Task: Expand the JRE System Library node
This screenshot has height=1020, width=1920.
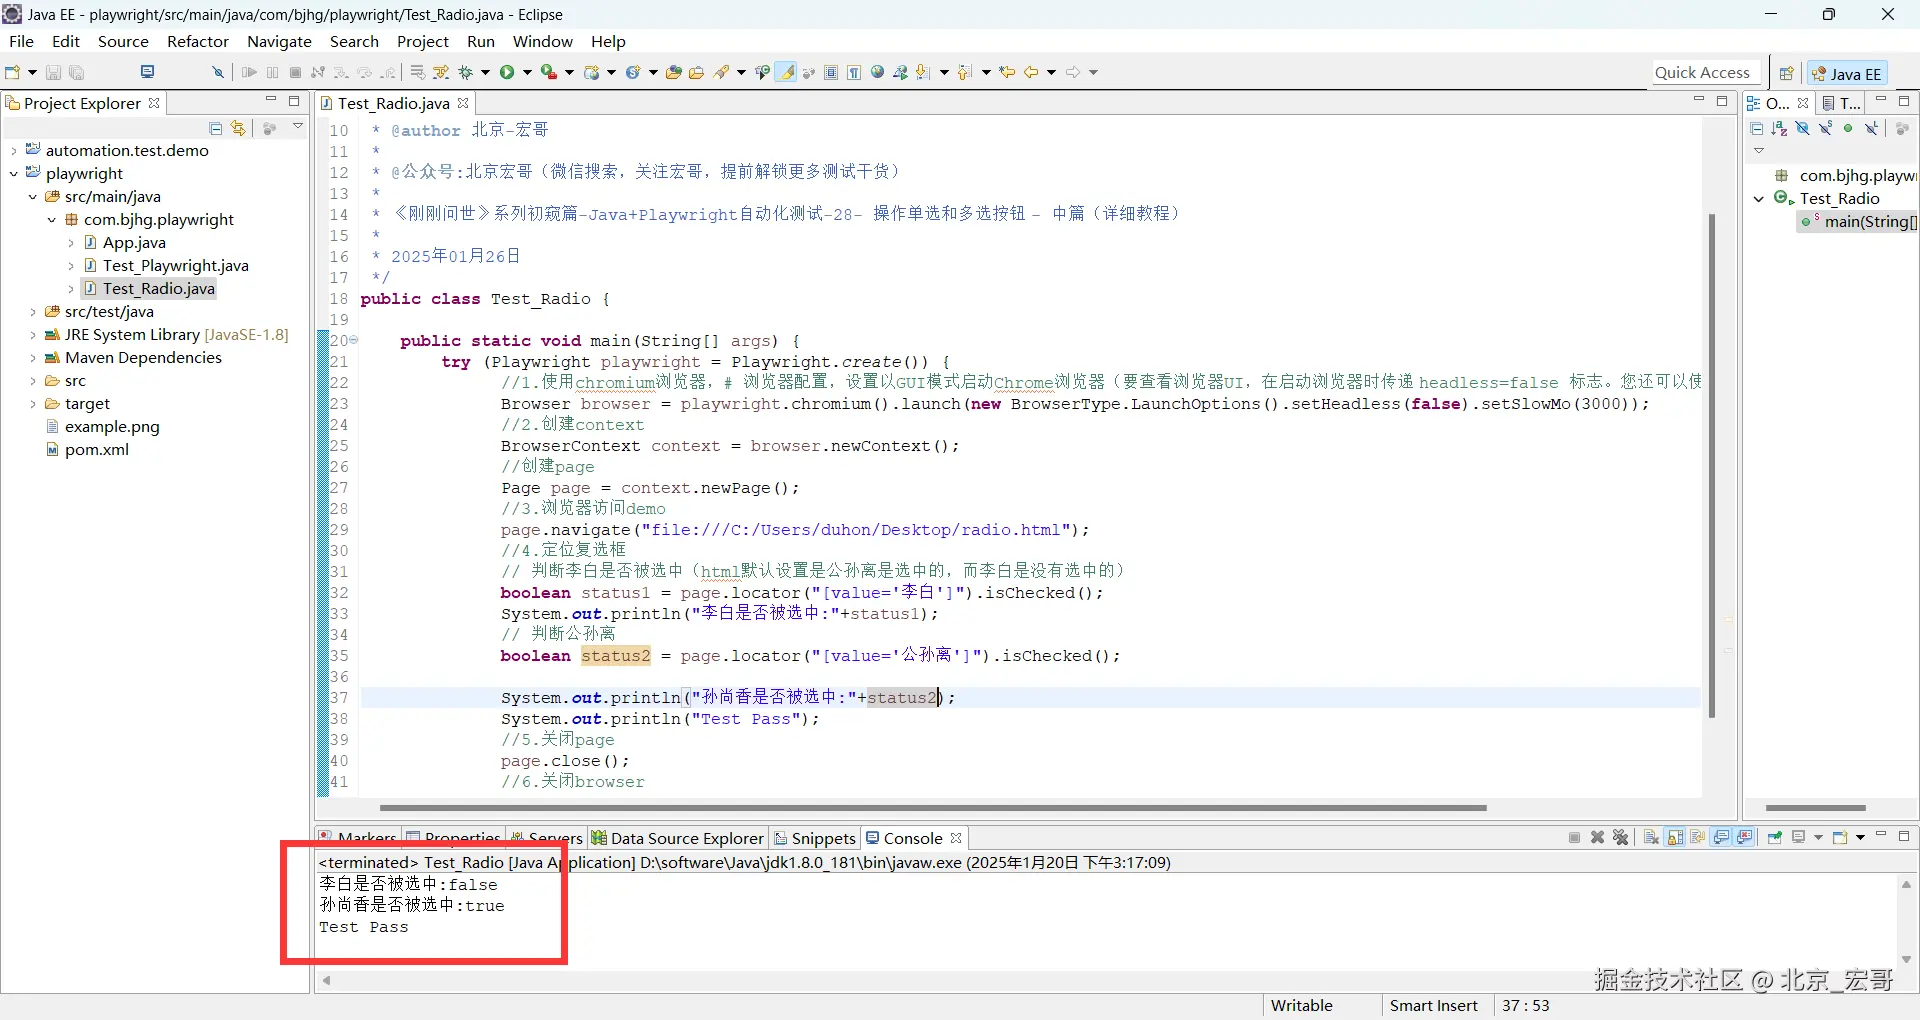Action: [x=33, y=335]
